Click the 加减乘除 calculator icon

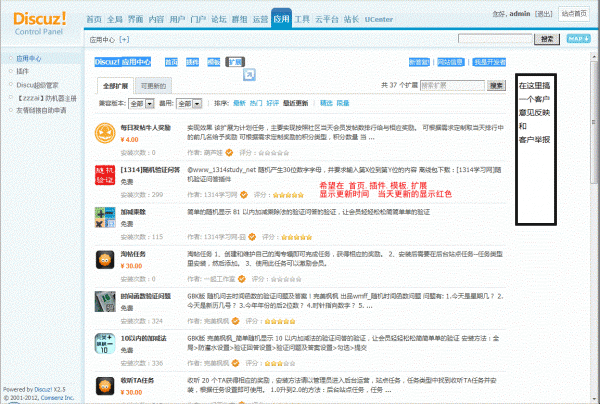coord(105,217)
